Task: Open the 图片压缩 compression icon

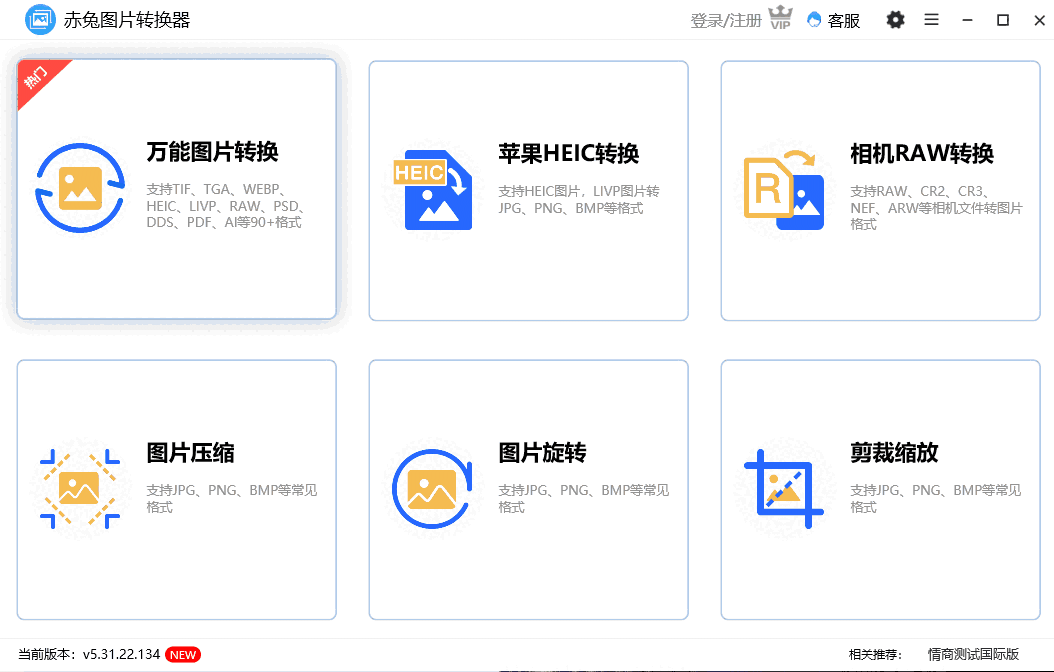Action: coord(80,488)
